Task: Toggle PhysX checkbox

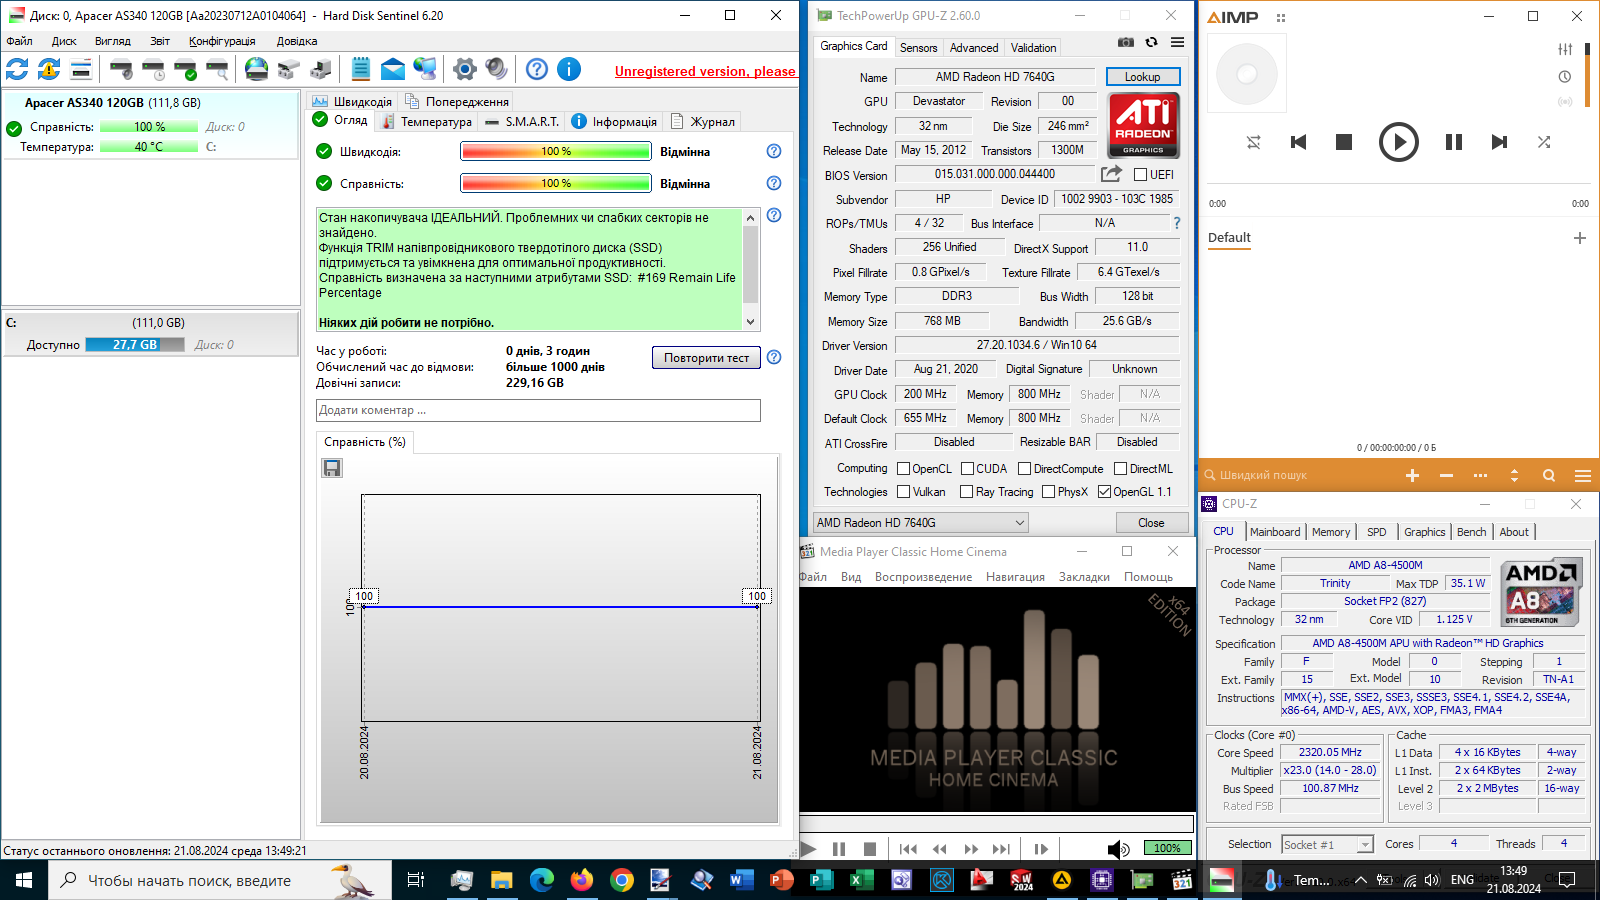Action: [x=1049, y=492]
